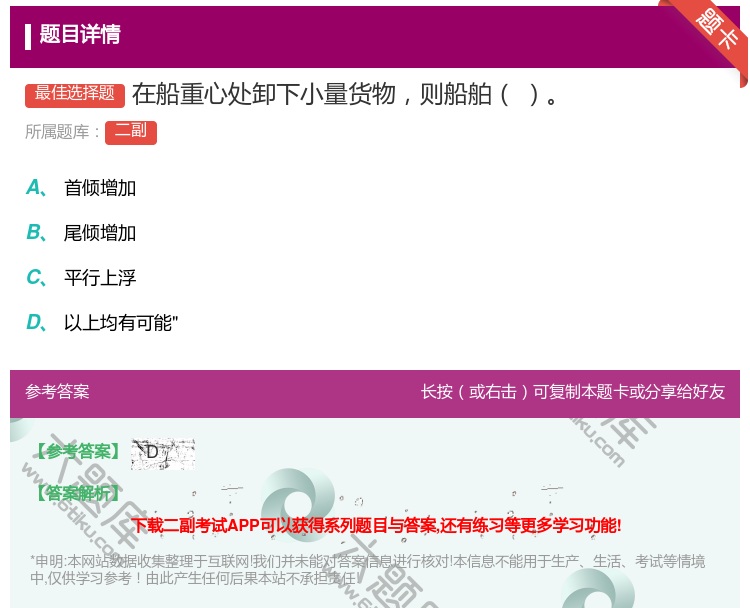The height and width of the screenshot is (608, 750).
Task: Choose option A 首倾增加
Action: click(x=81, y=188)
